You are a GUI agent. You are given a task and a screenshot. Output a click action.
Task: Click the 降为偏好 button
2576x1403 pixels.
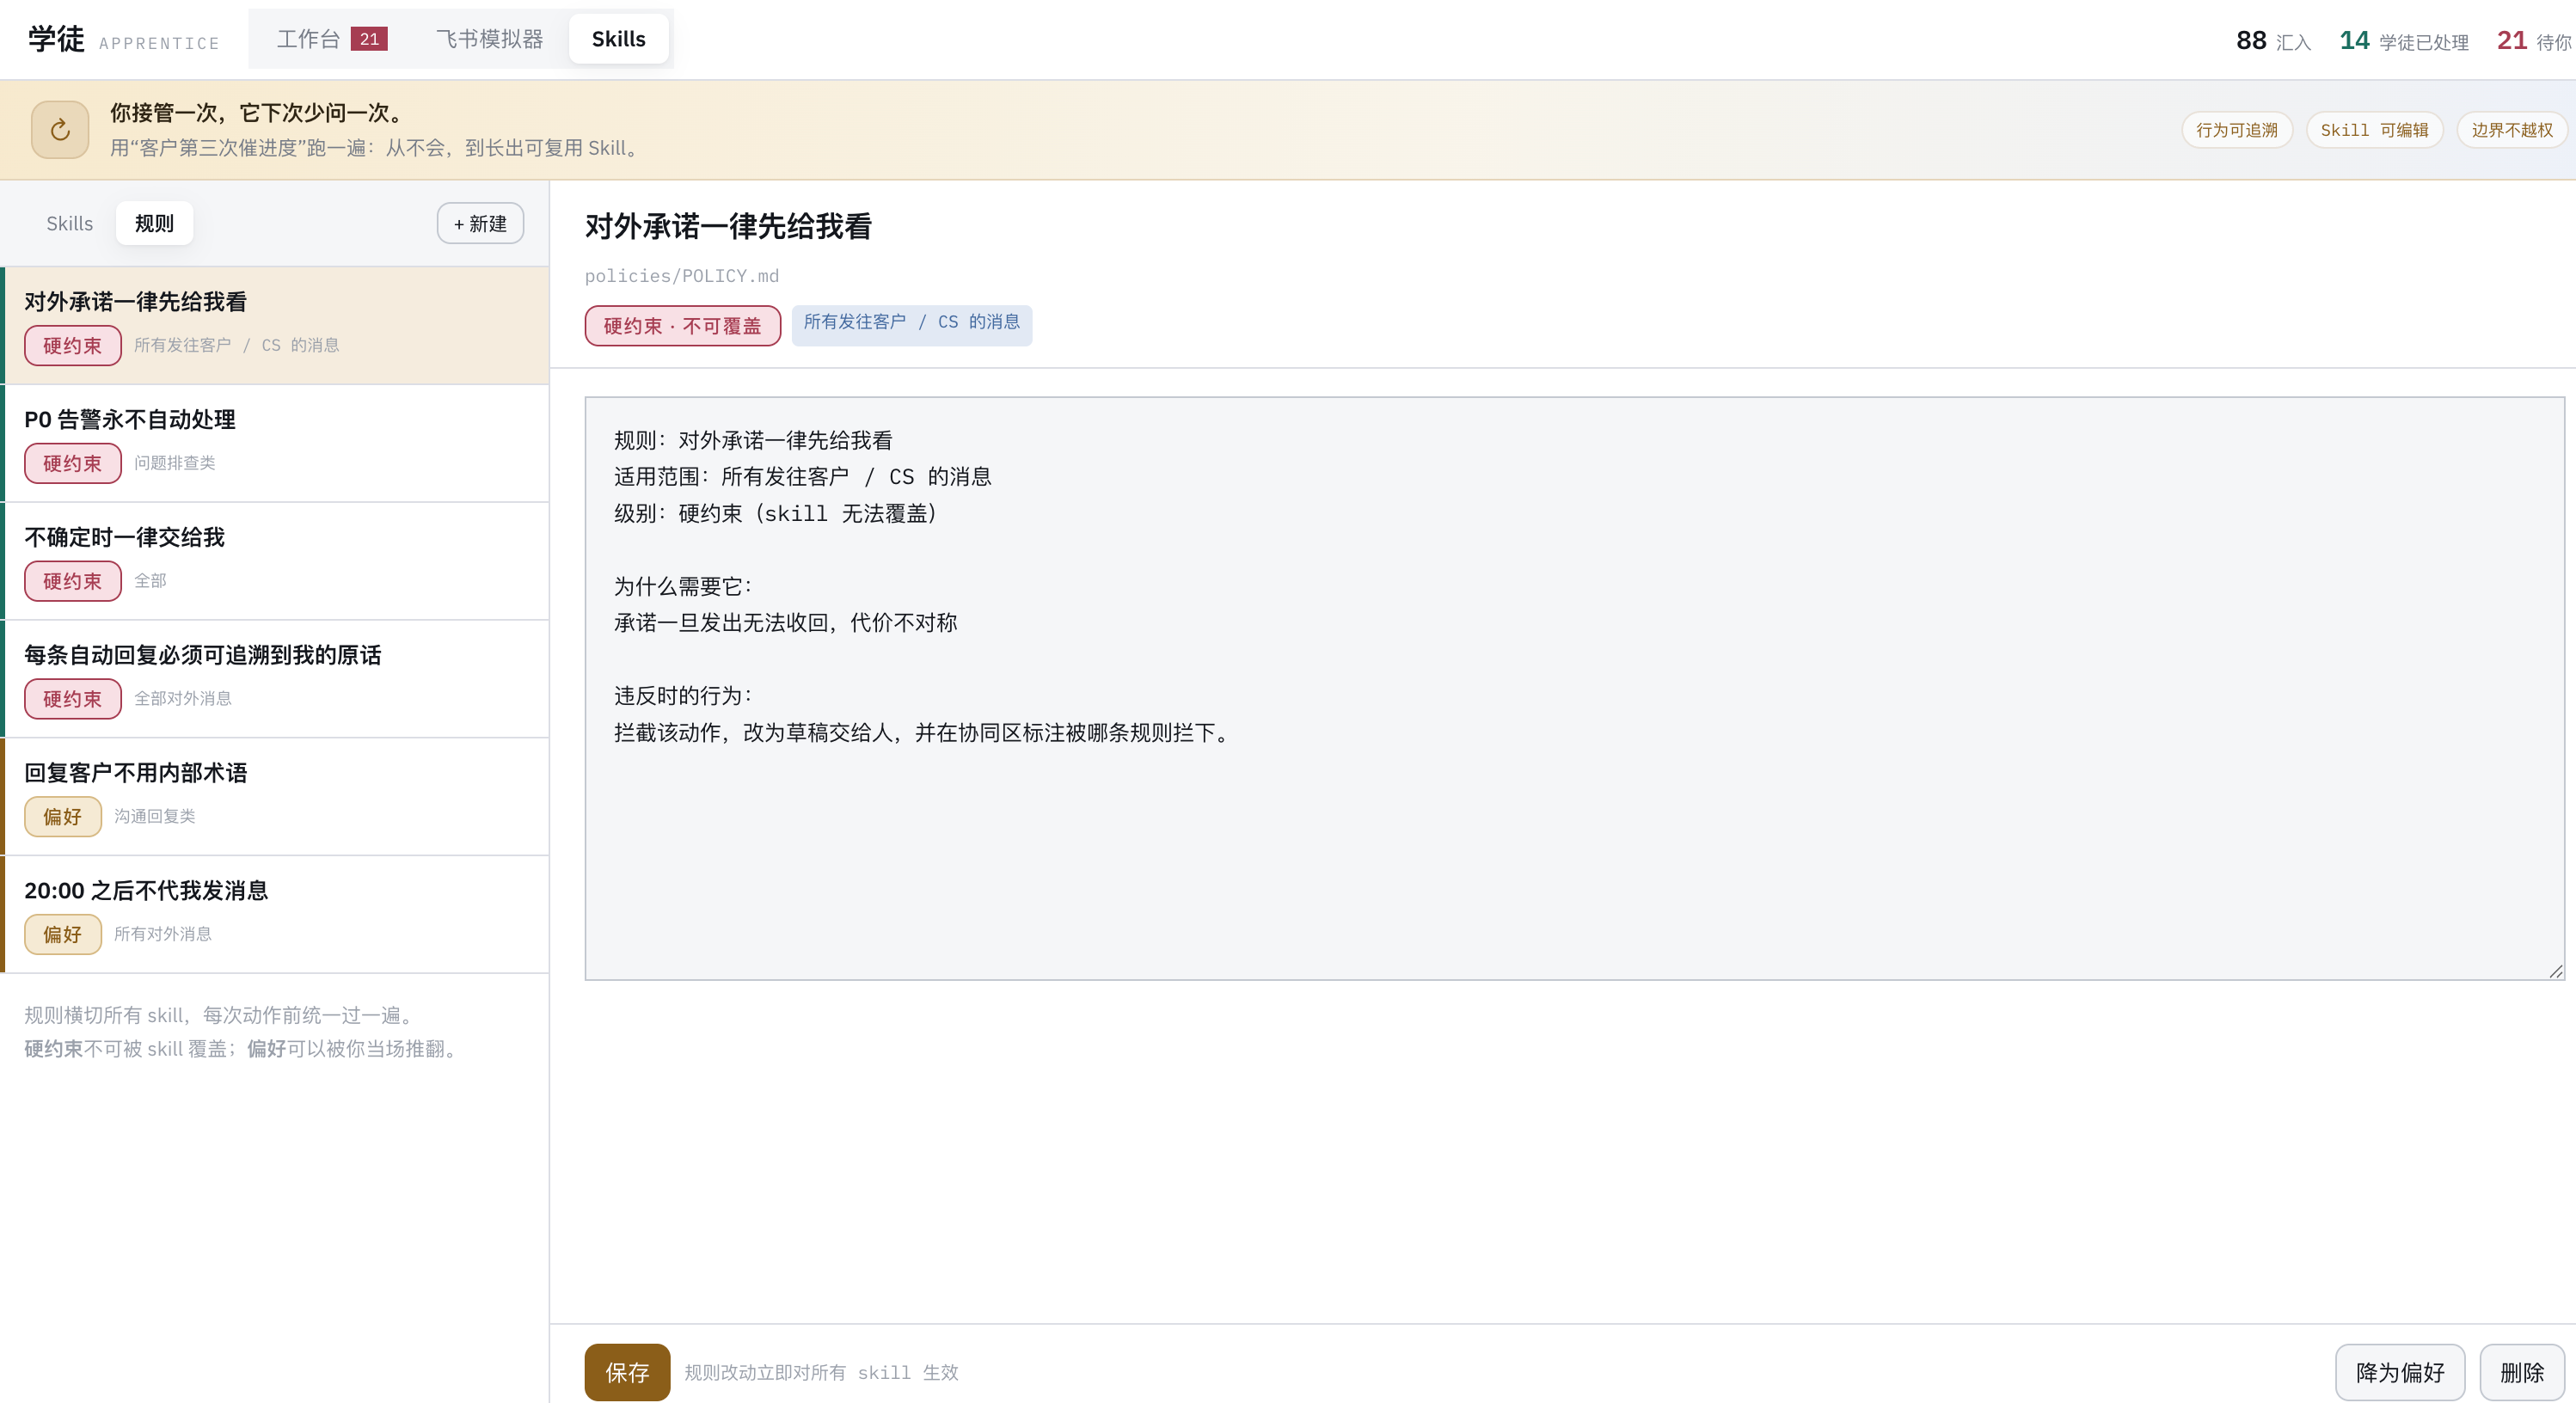(x=2399, y=1372)
